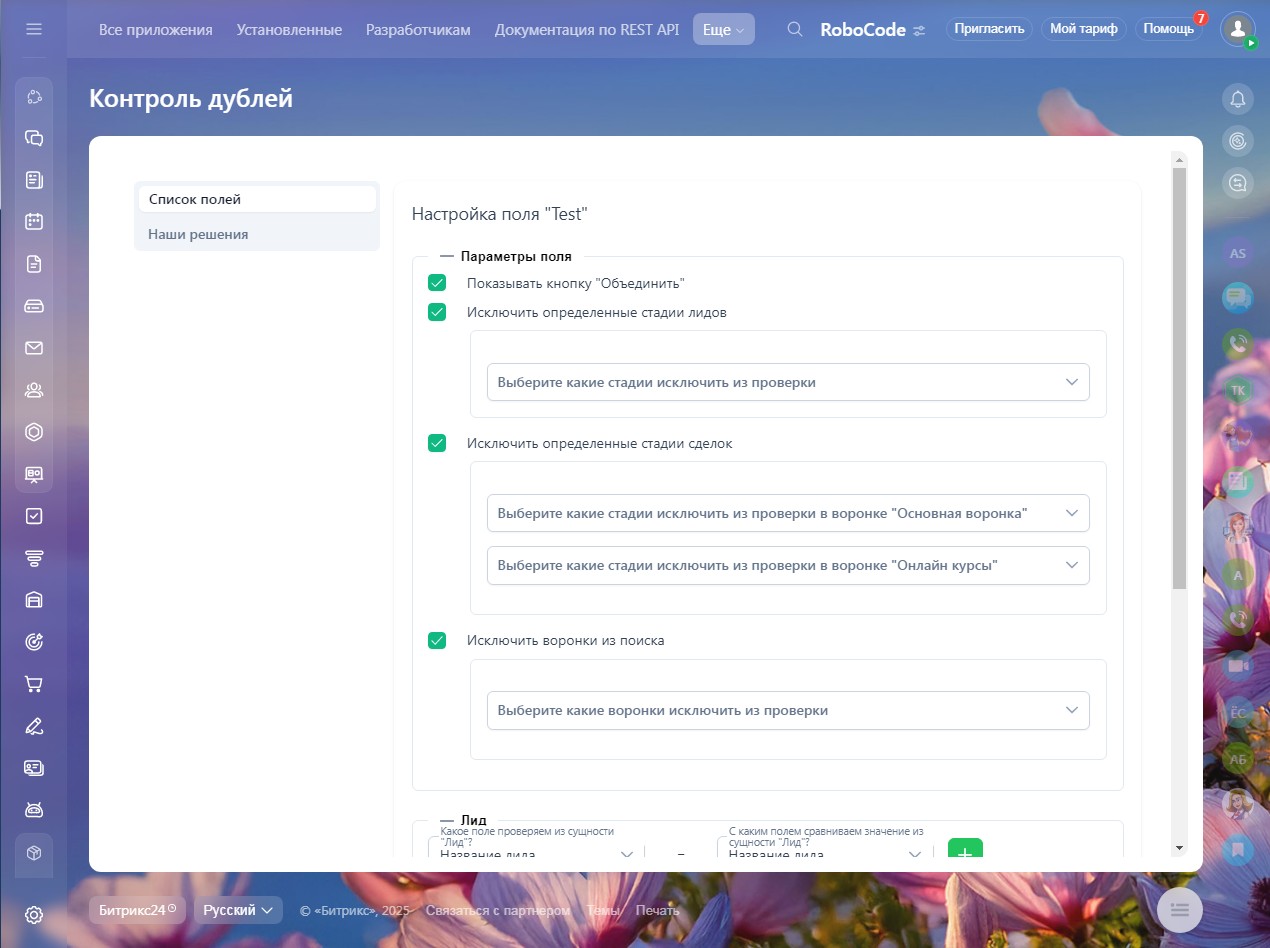1270x948 pixels.
Task: Click the vertical scrollbar down arrow
Action: click(x=1179, y=848)
